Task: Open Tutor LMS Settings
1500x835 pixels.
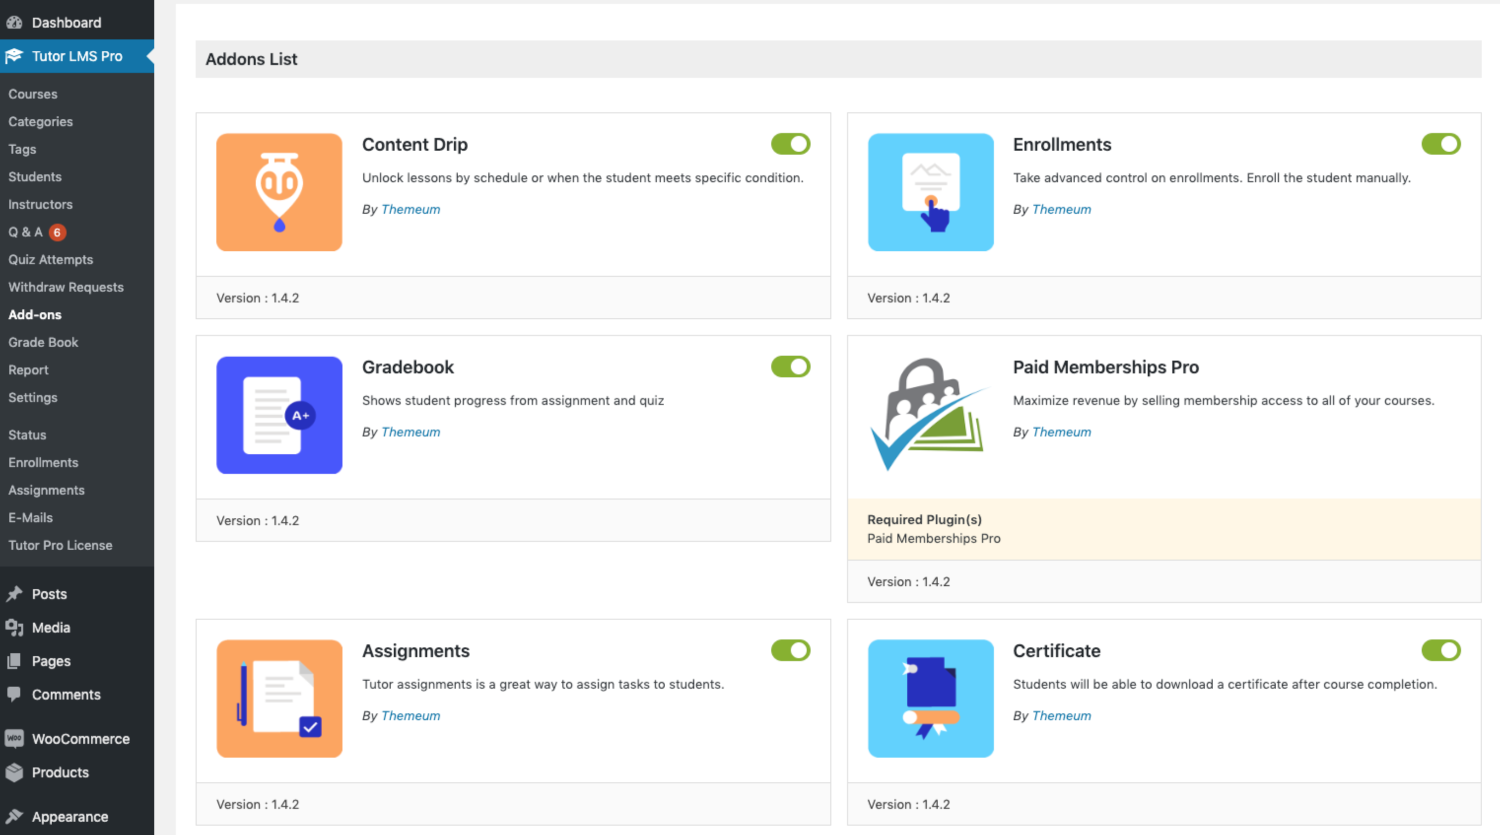Action: pyautogui.click(x=33, y=397)
